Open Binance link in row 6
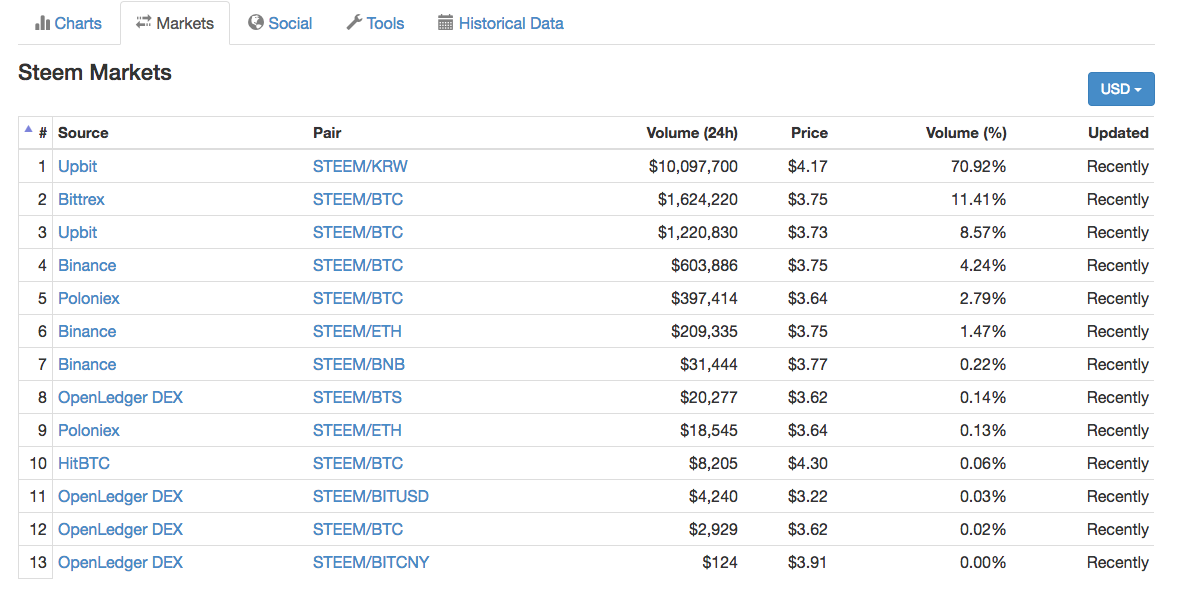Image resolution: width=1188 pixels, height=592 pixels. (x=87, y=331)
